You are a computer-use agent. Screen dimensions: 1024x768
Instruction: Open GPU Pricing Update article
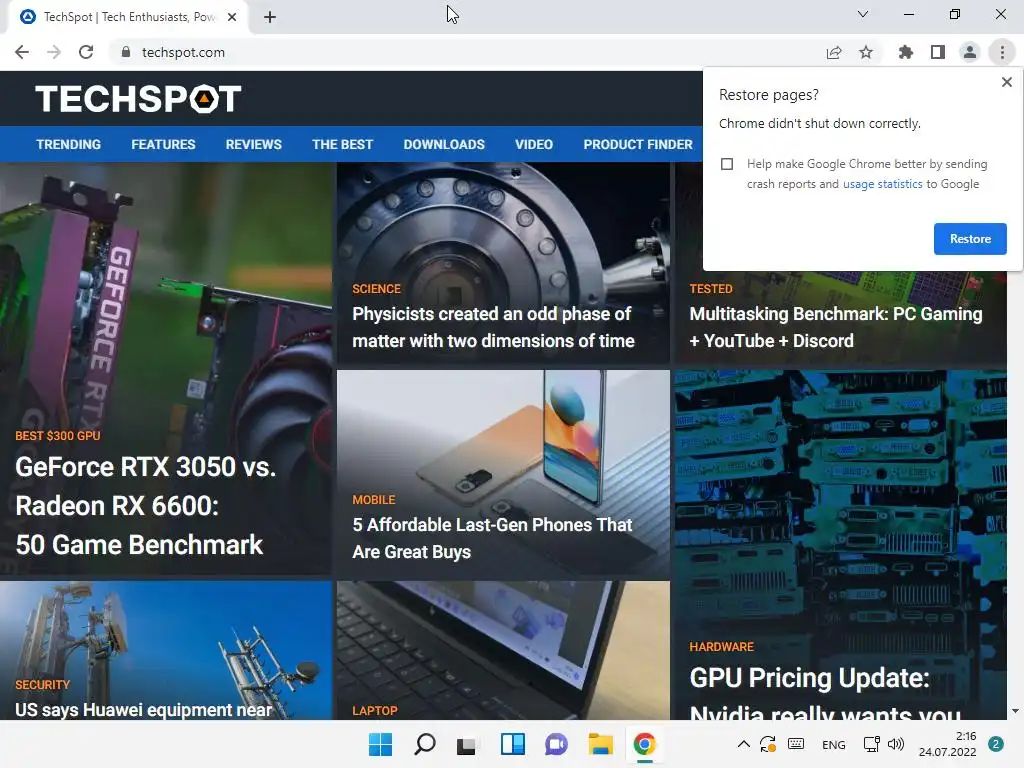click(x=826, y=692)
